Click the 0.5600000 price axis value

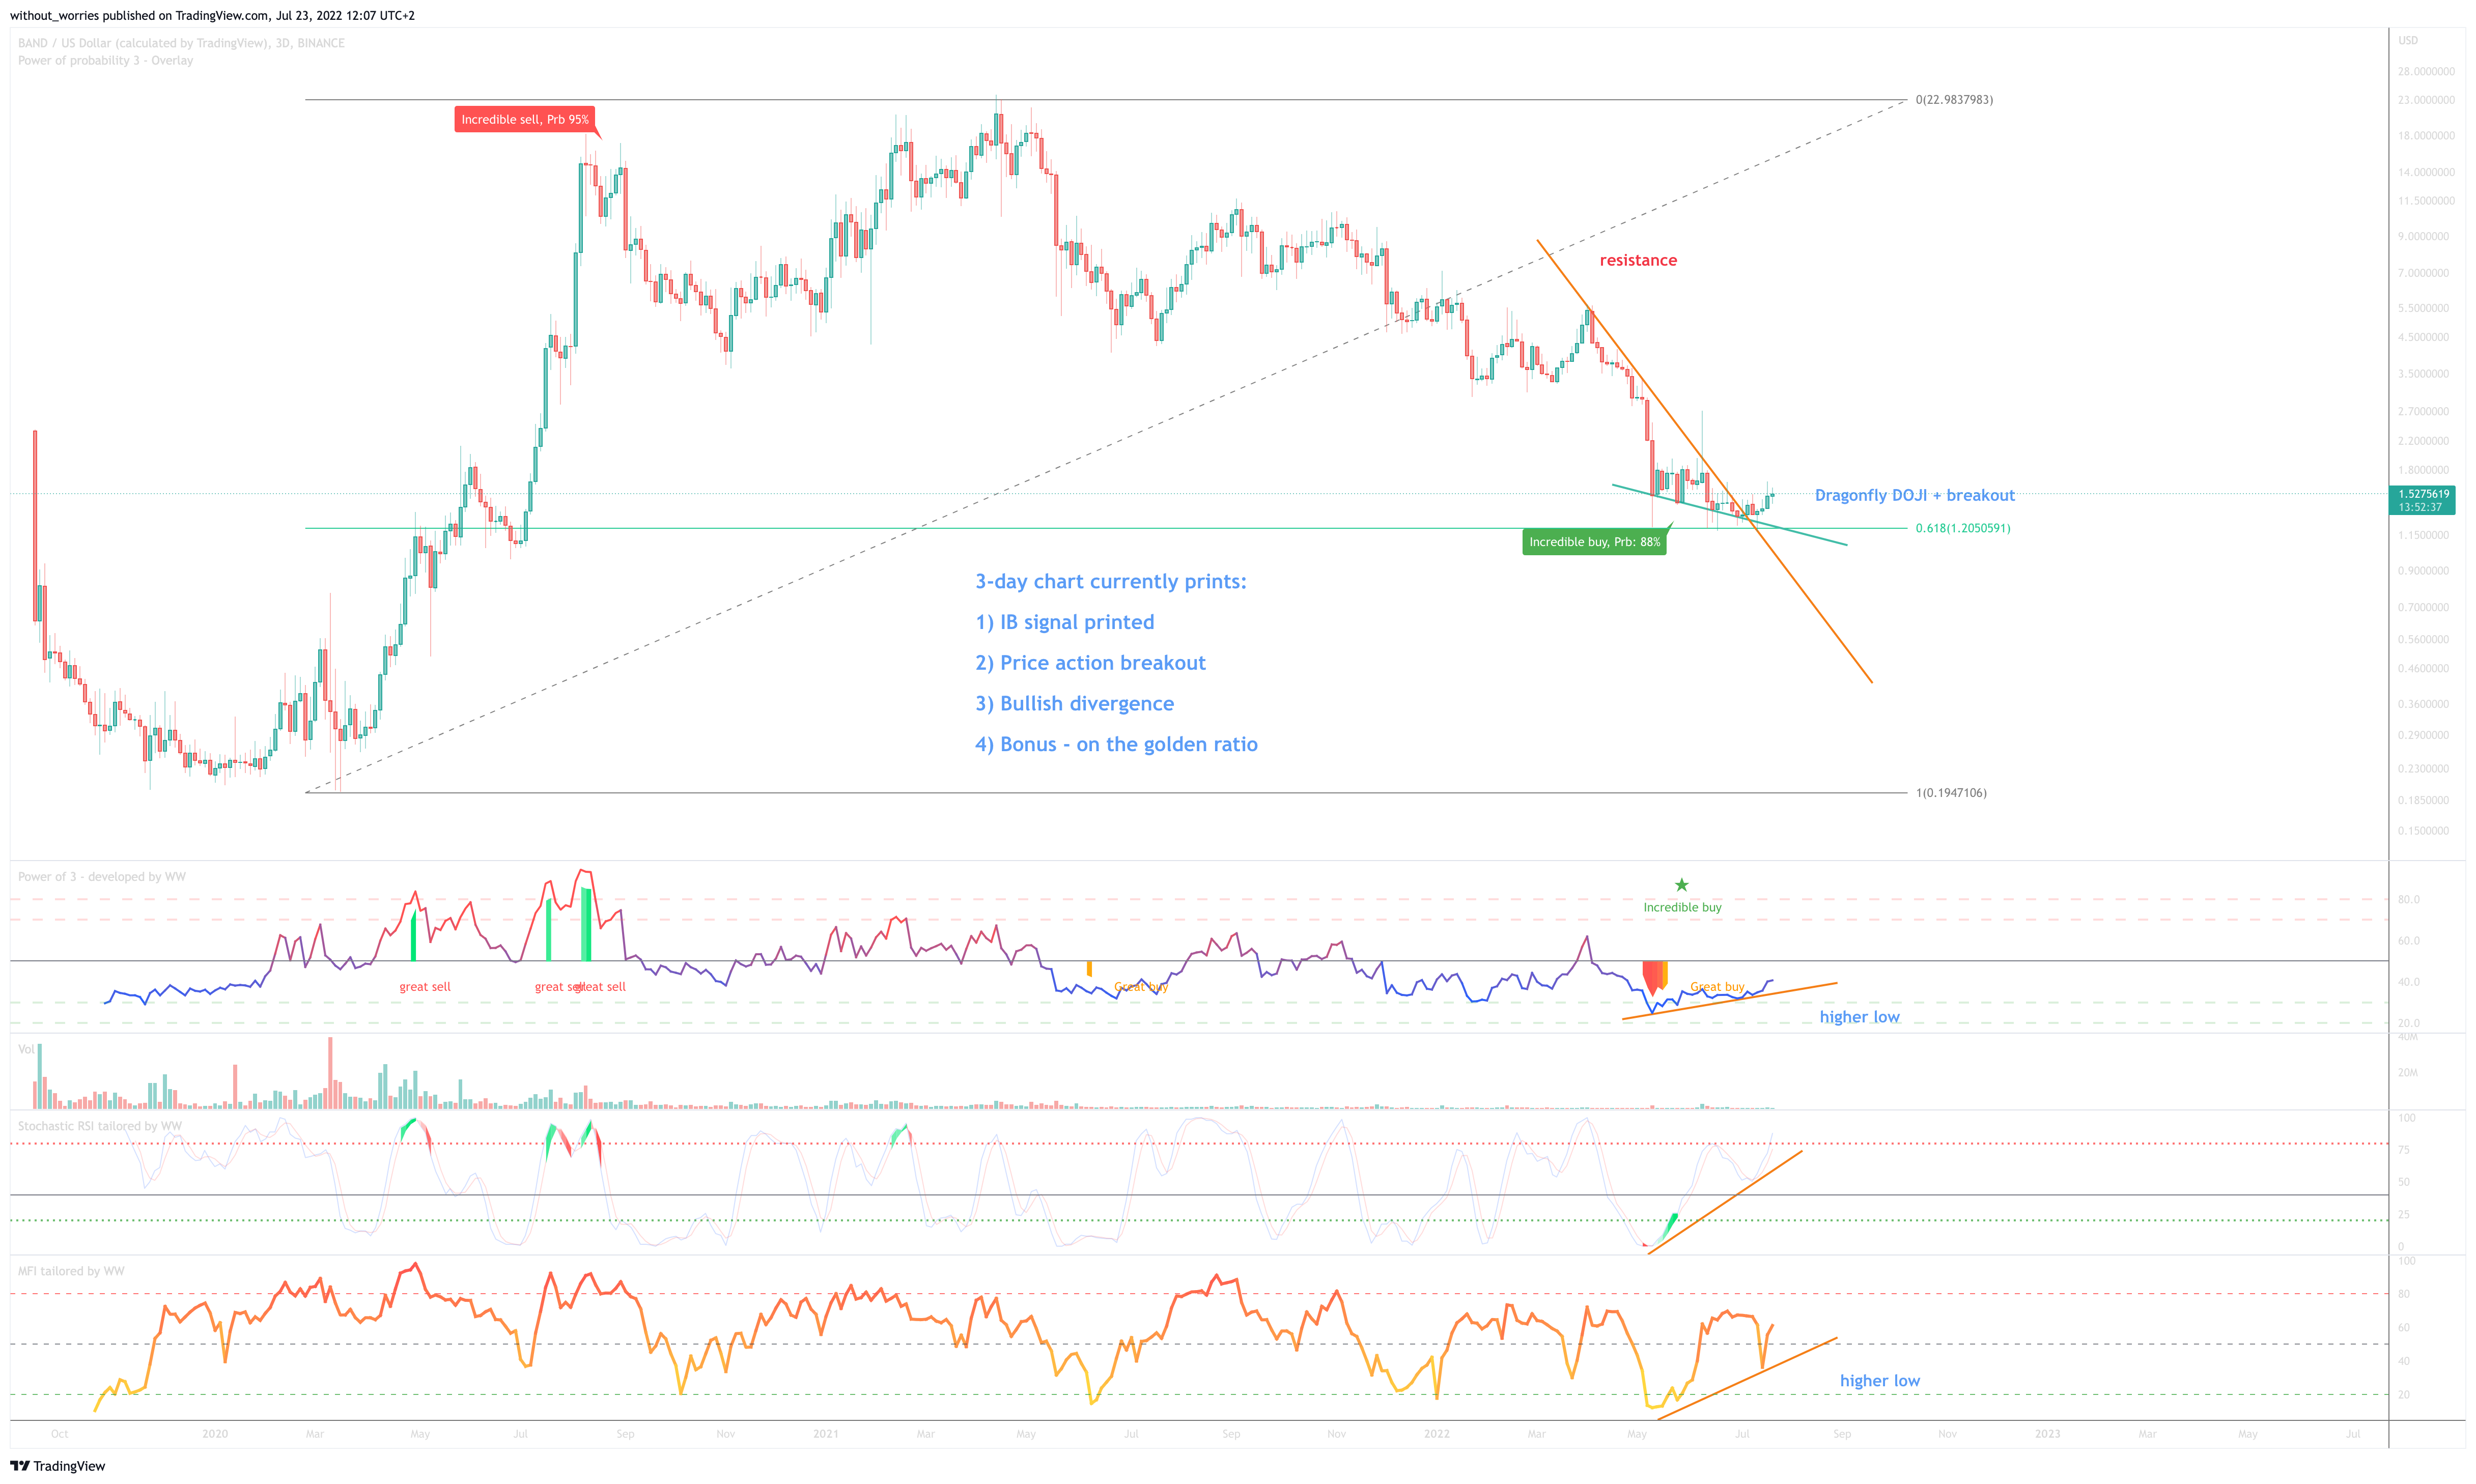[2424, 640]
